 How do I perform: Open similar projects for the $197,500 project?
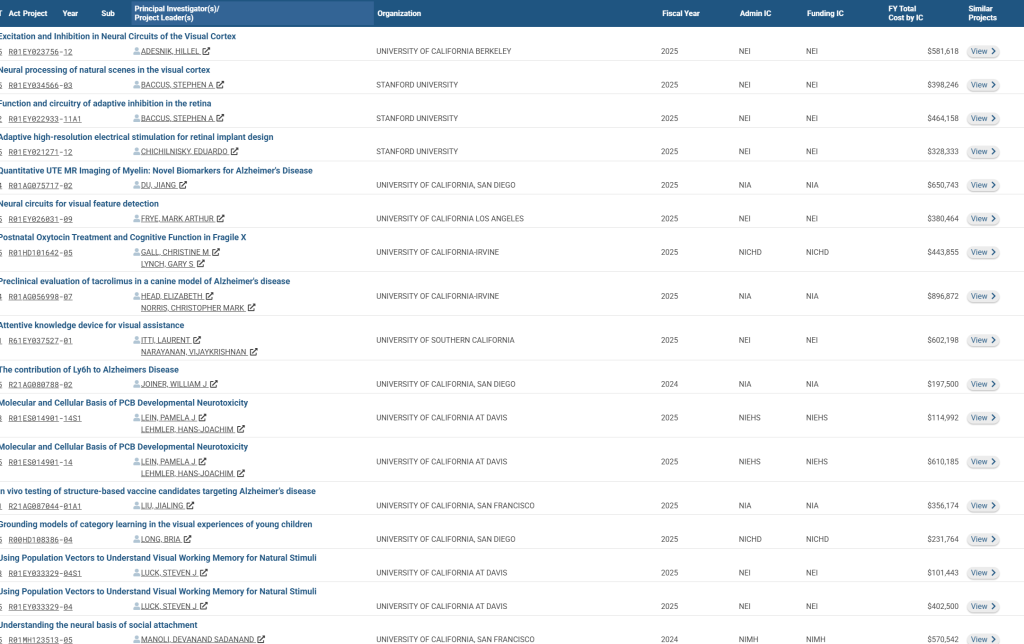(983, 384)
